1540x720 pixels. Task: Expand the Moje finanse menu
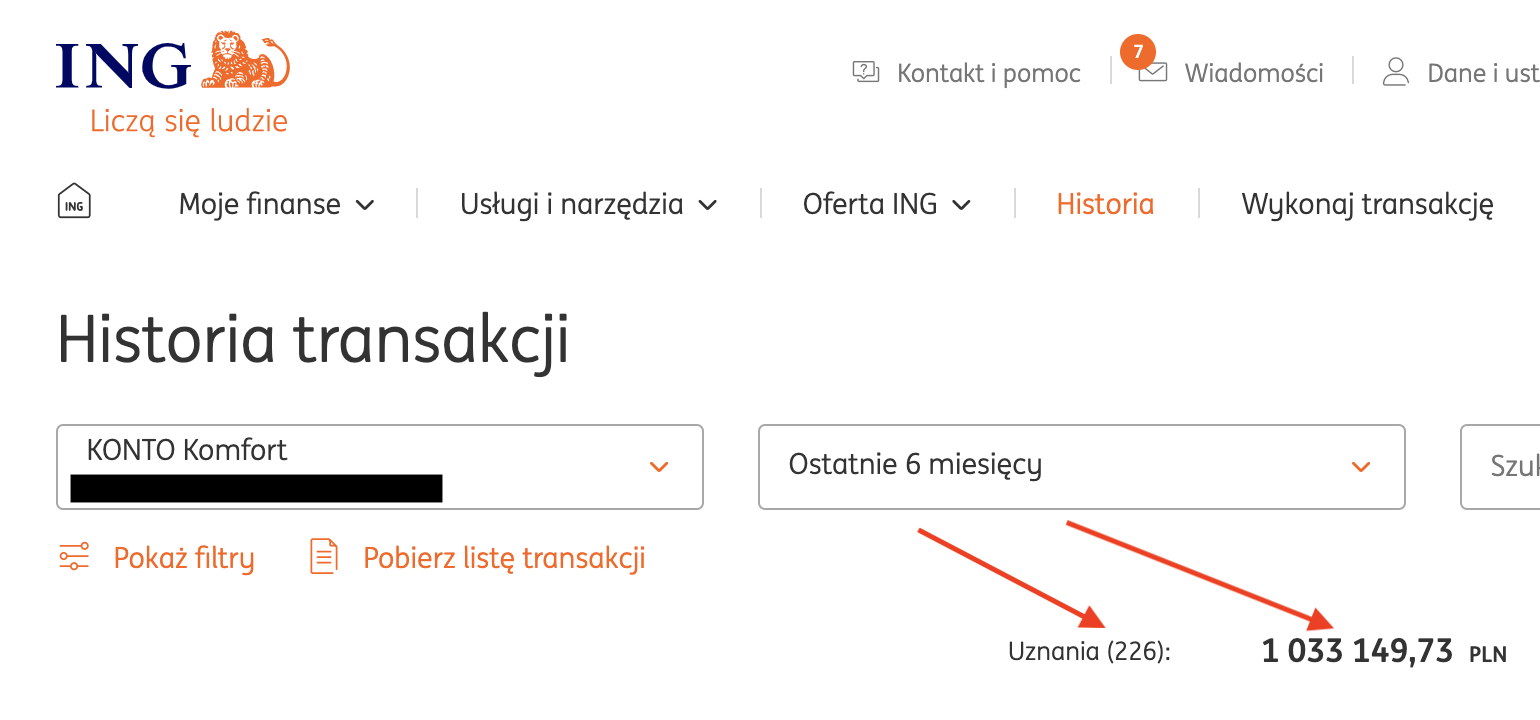276,205
